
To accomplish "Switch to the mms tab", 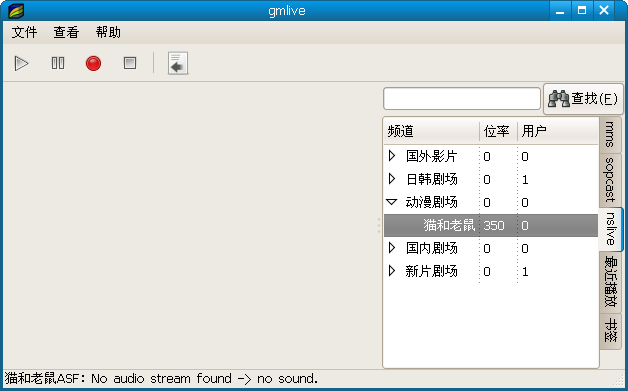I will coord(610,135).
